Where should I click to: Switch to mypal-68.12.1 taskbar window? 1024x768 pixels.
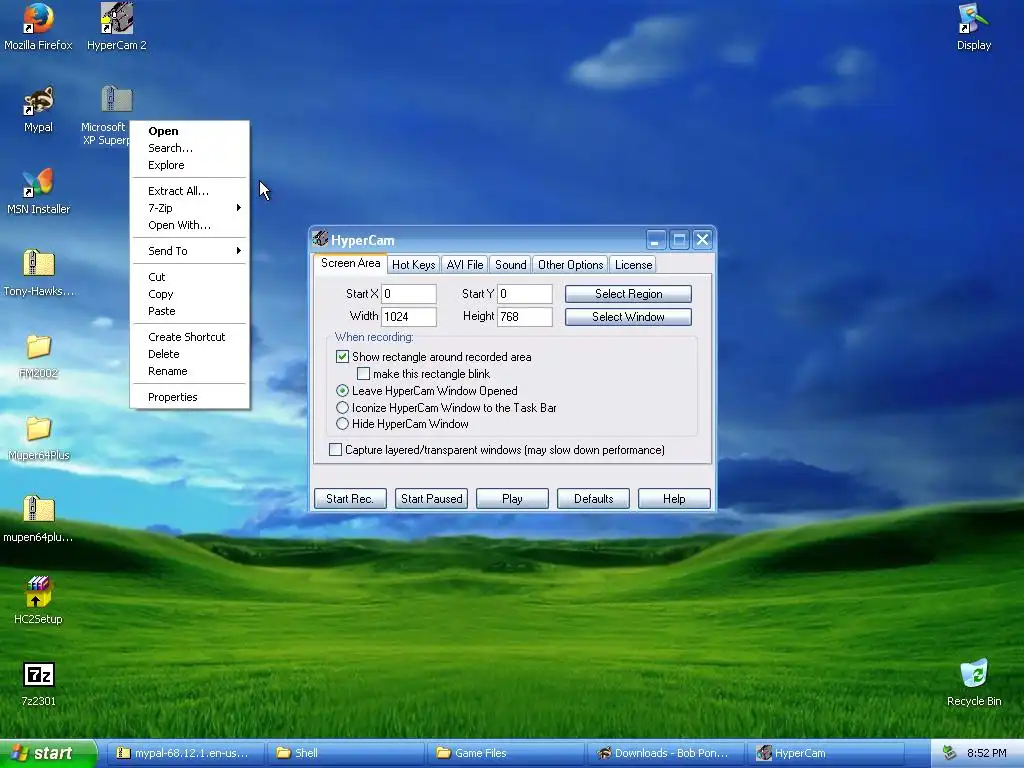point(184,753)
